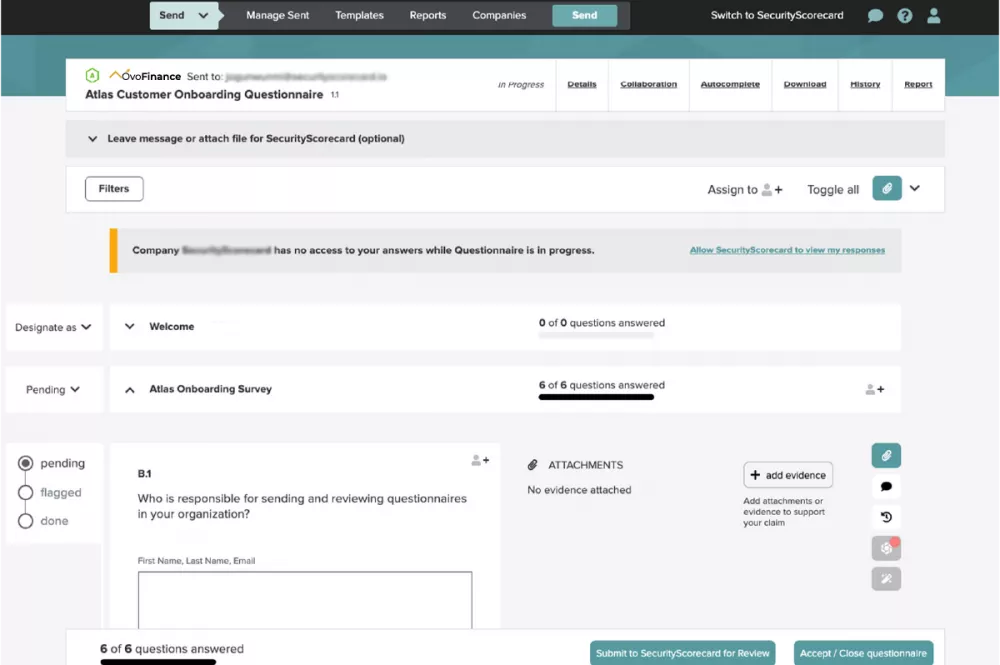Click the Atlas Onboarding Survey progress bar
The image size is (1000, 665).
596,397
